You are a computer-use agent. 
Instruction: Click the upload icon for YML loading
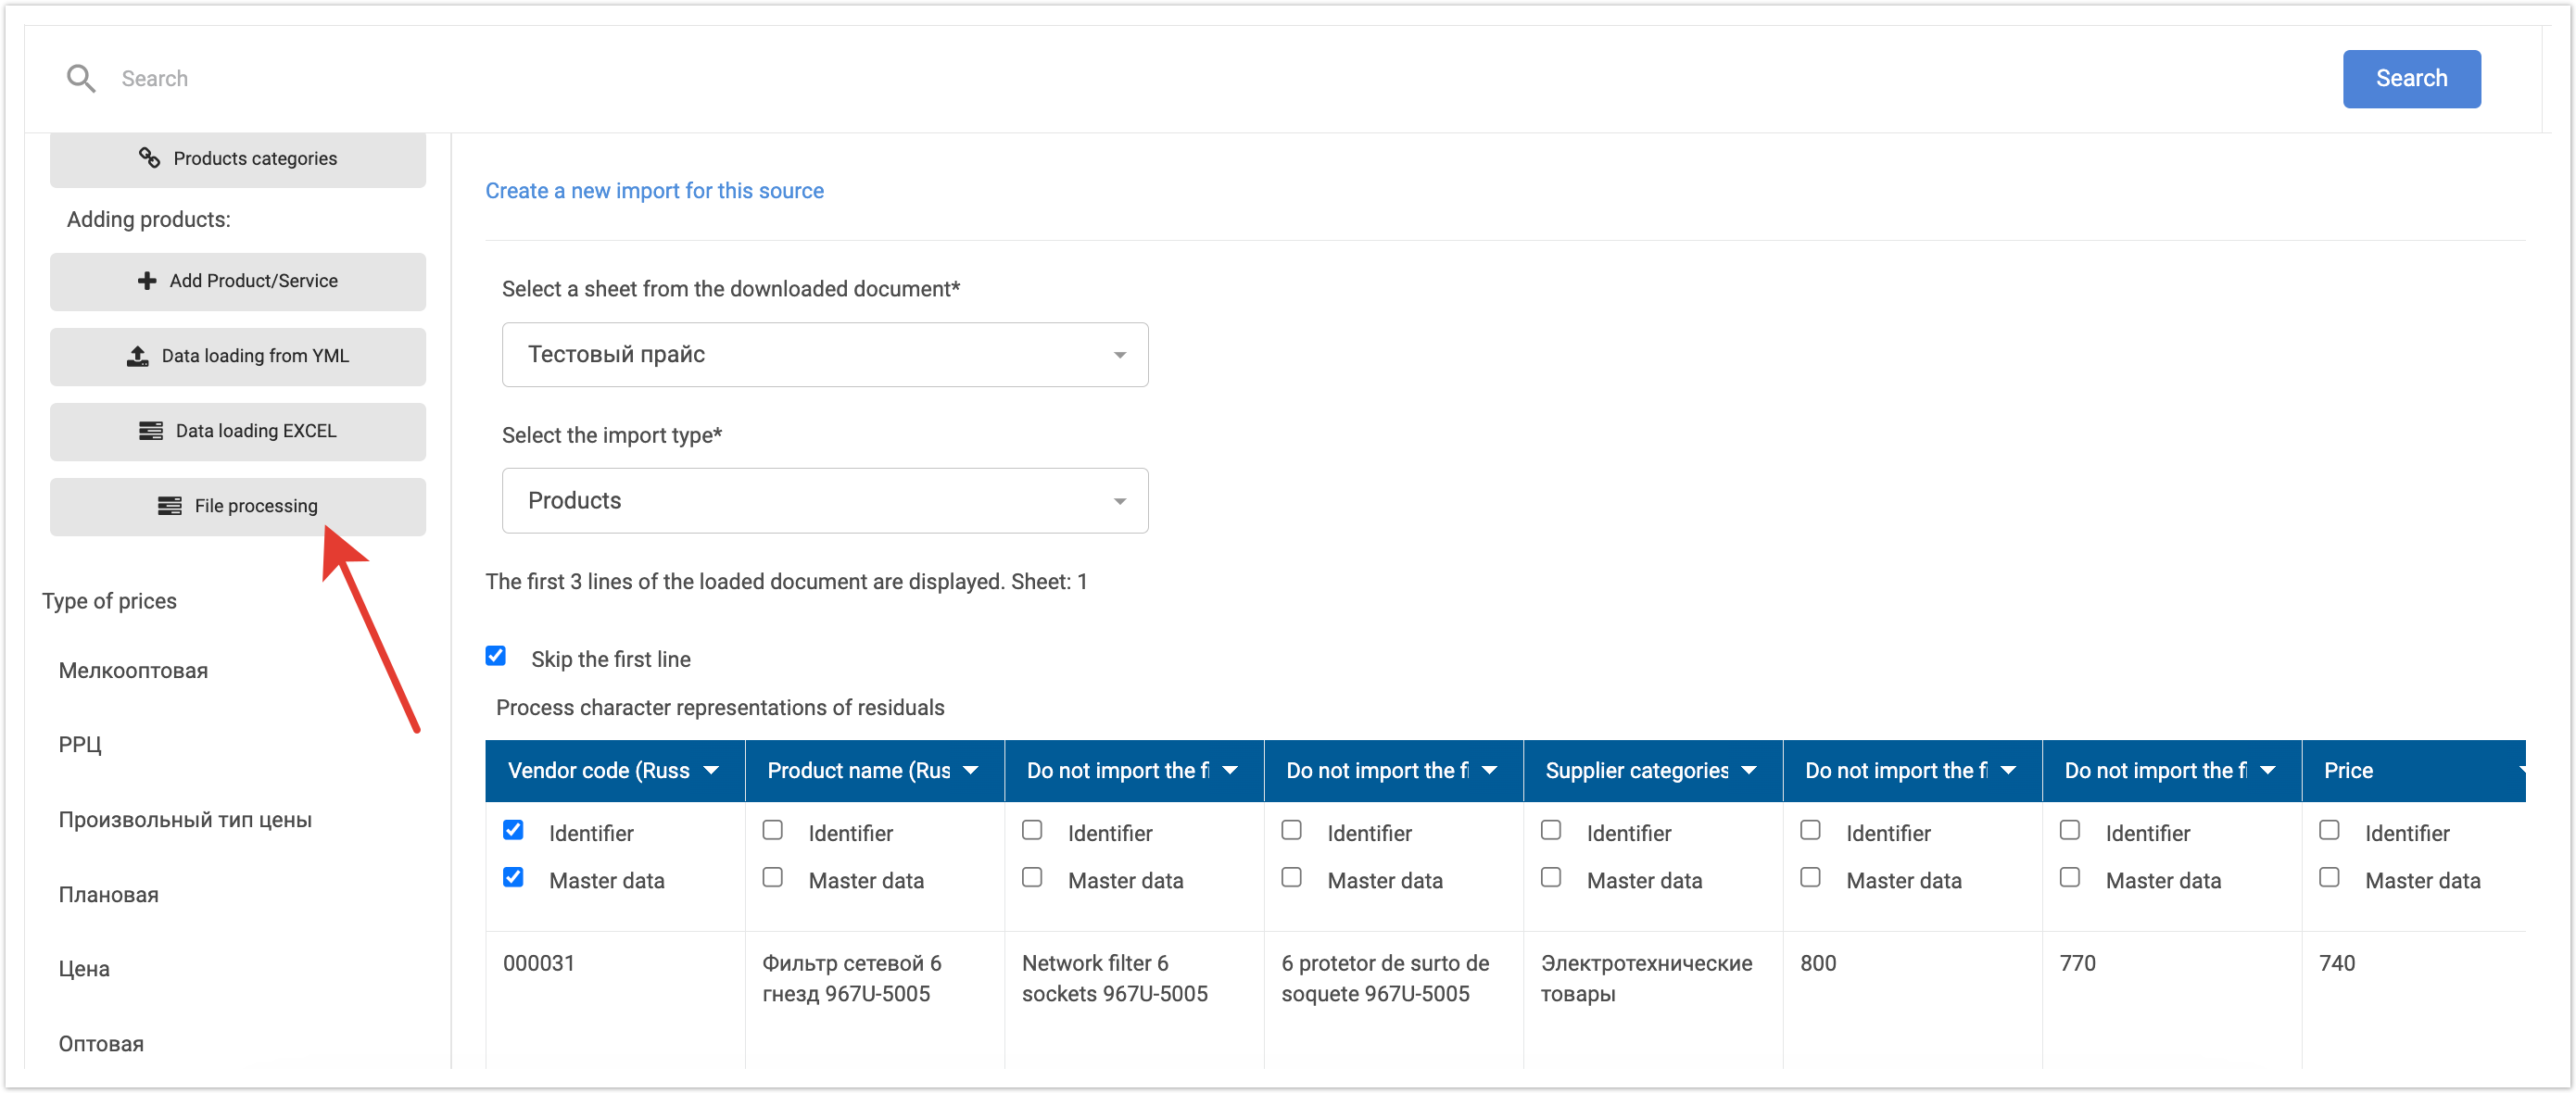coord(138,356)
